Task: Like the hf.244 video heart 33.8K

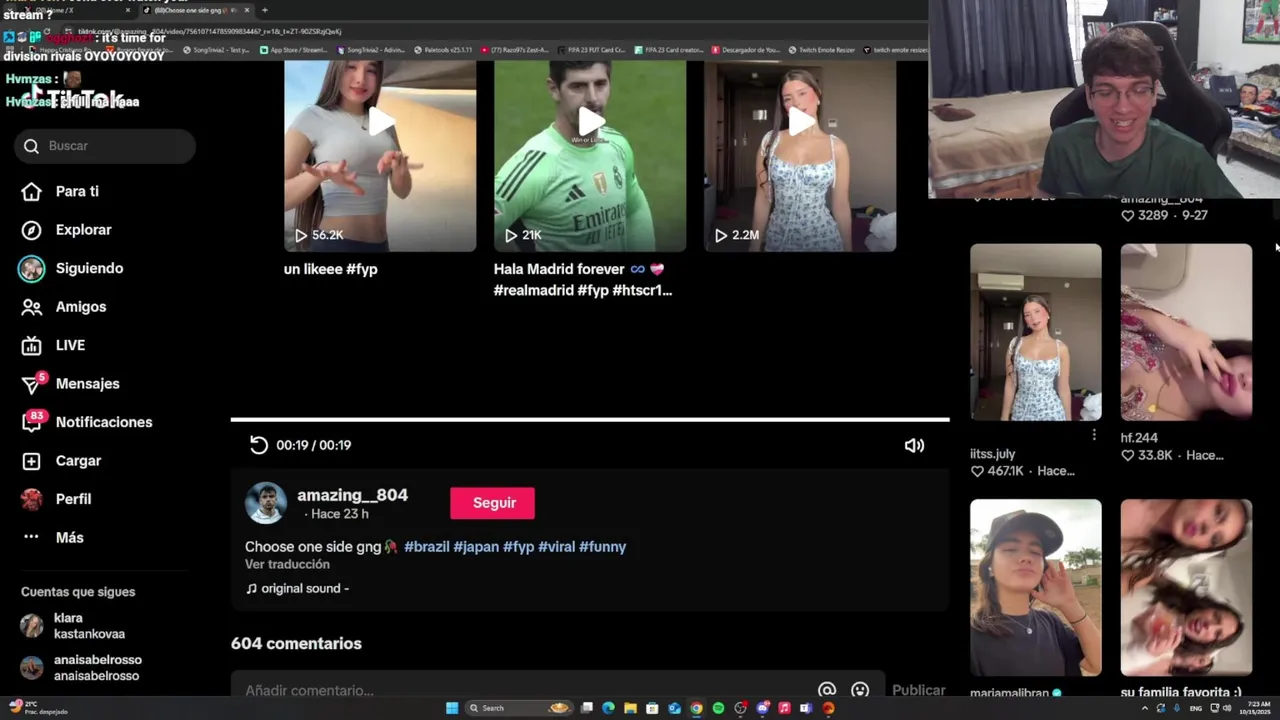Action: [1128, 456]
